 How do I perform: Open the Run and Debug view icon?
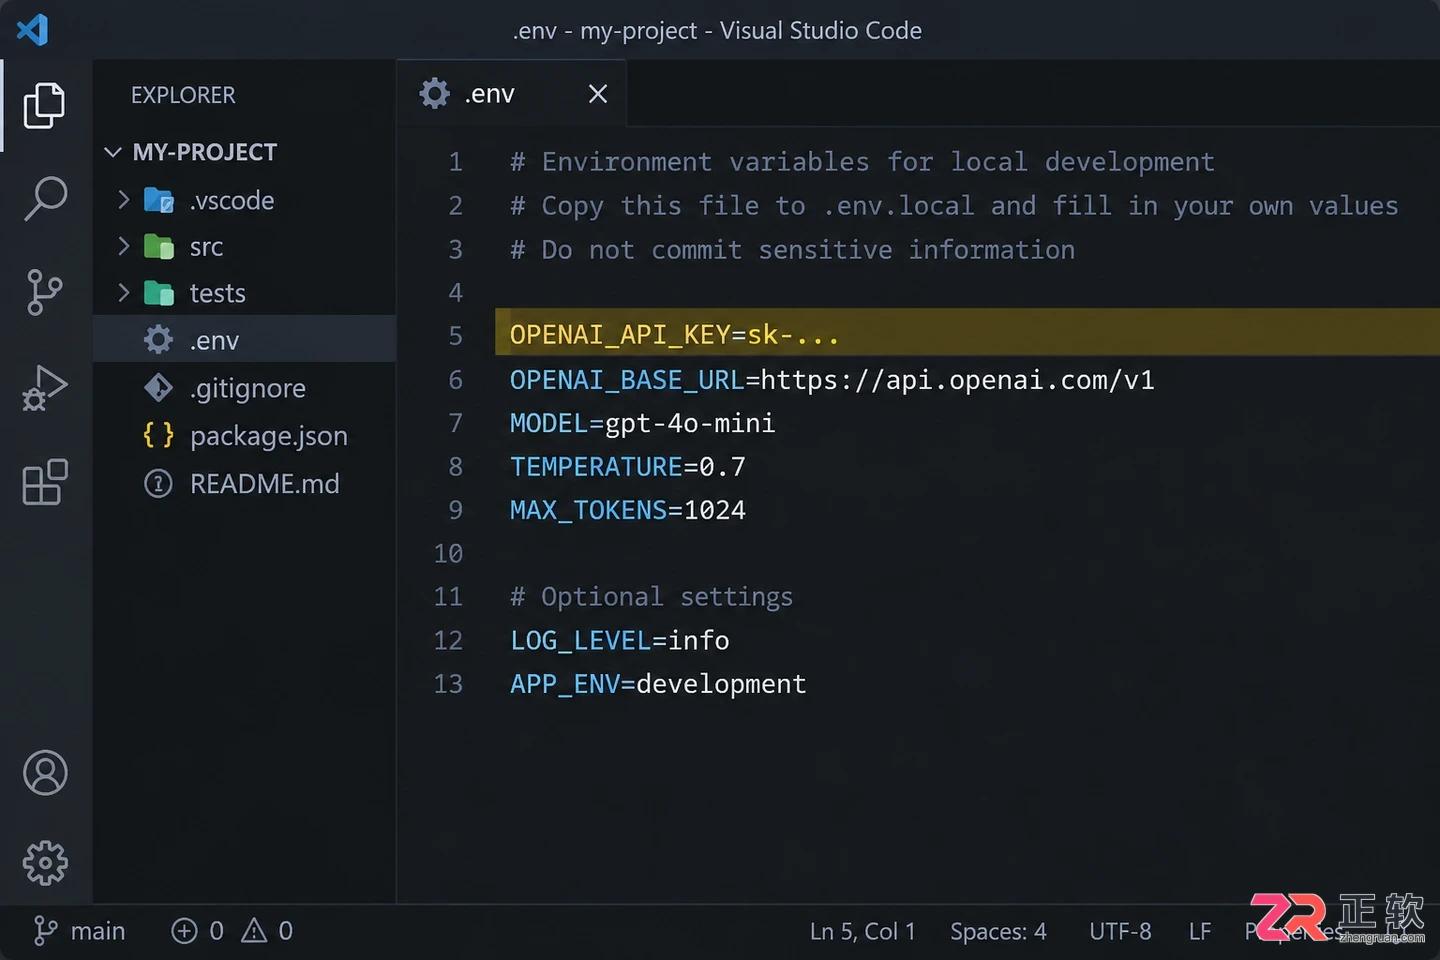[x=45, y=387]
